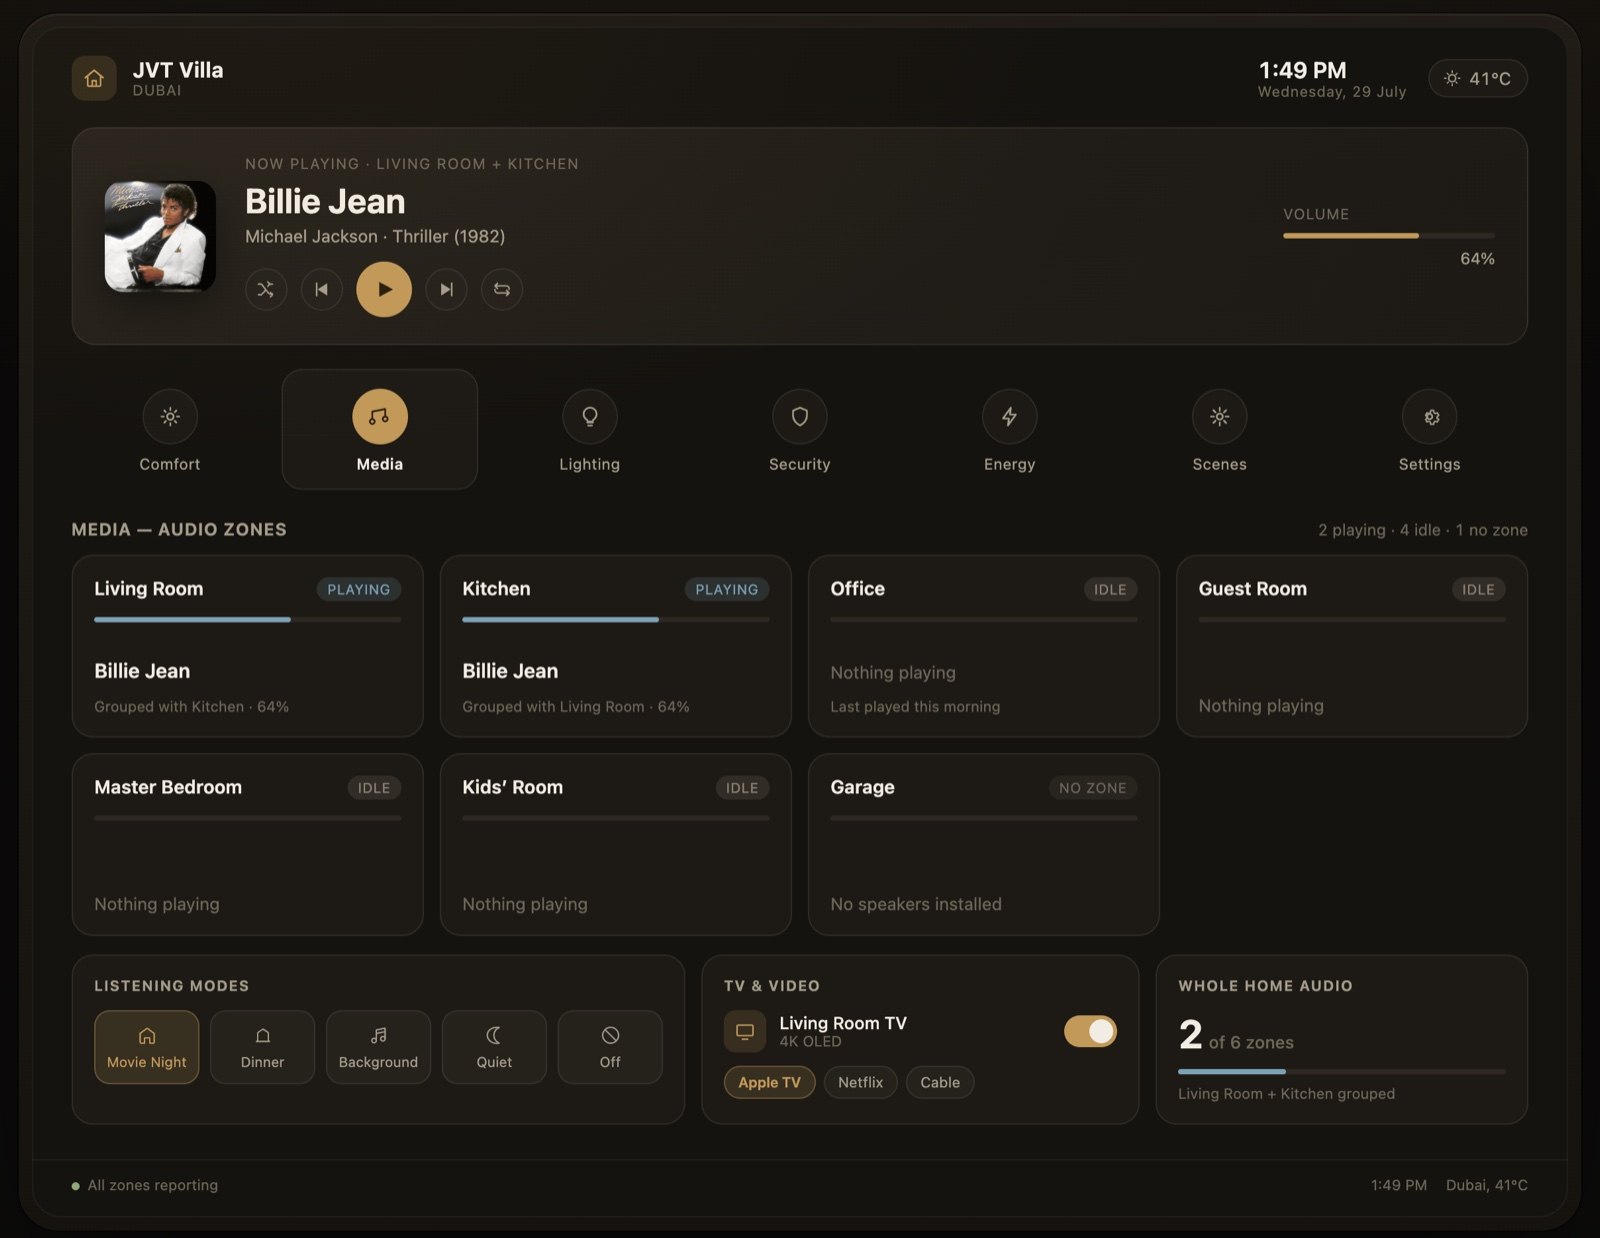The image size is (1600, 1238).
Task: Choose Cable as the TV source
Action: [x=940, y=1082]
